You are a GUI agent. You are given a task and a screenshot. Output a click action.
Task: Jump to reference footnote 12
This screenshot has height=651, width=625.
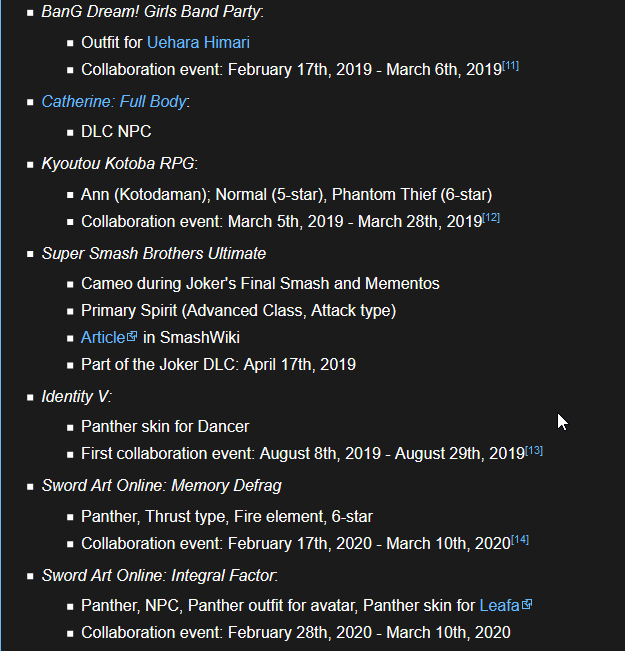coord(491,217)
